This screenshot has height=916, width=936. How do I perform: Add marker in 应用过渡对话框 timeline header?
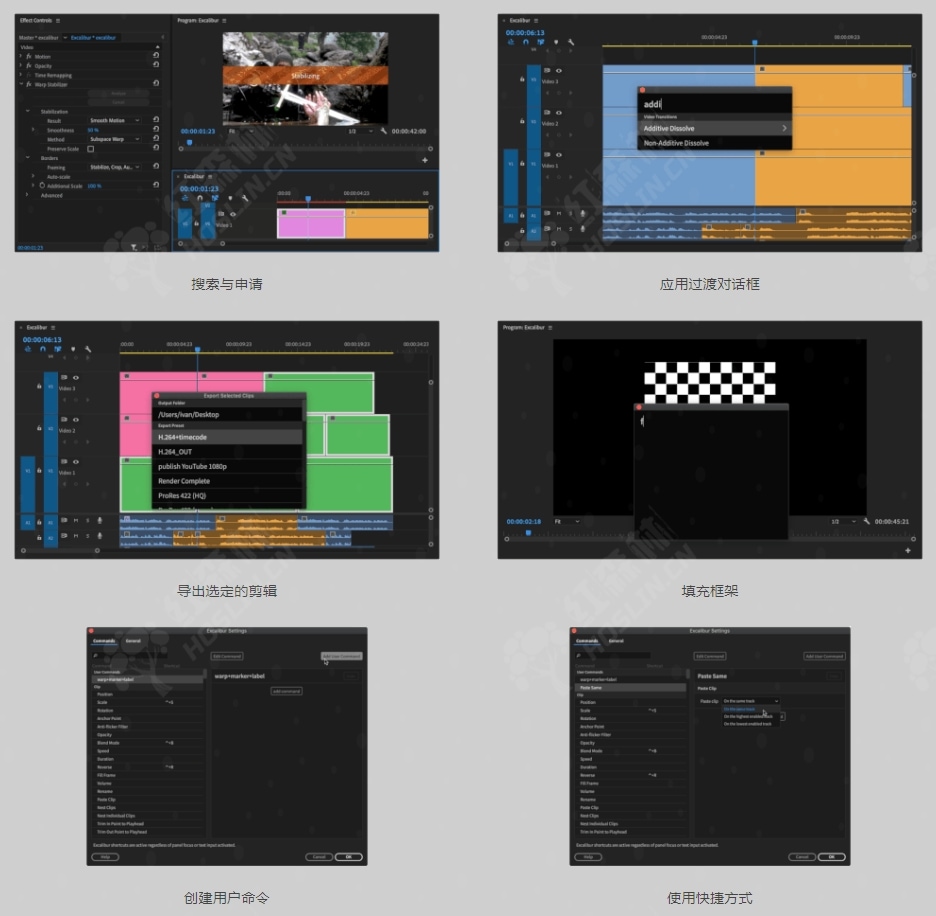coord(556,42)
